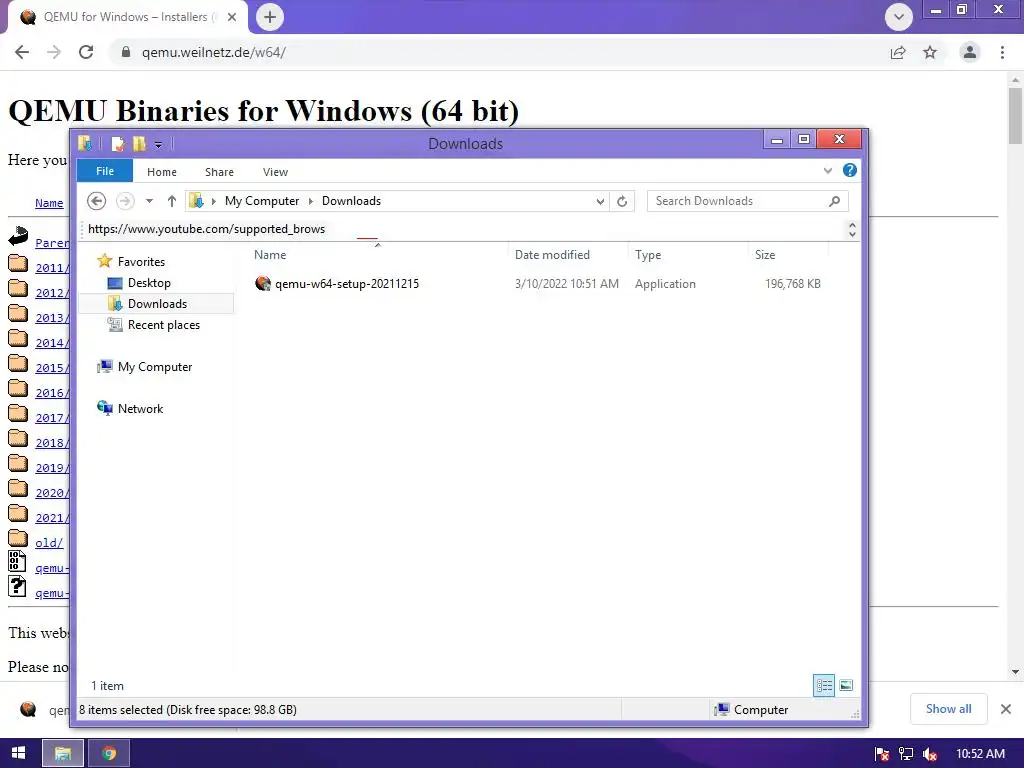Select Recent places in the navigation pane
Image resolution: width=1024 pixels, height=768 pixels.
(x=164, y=325)
